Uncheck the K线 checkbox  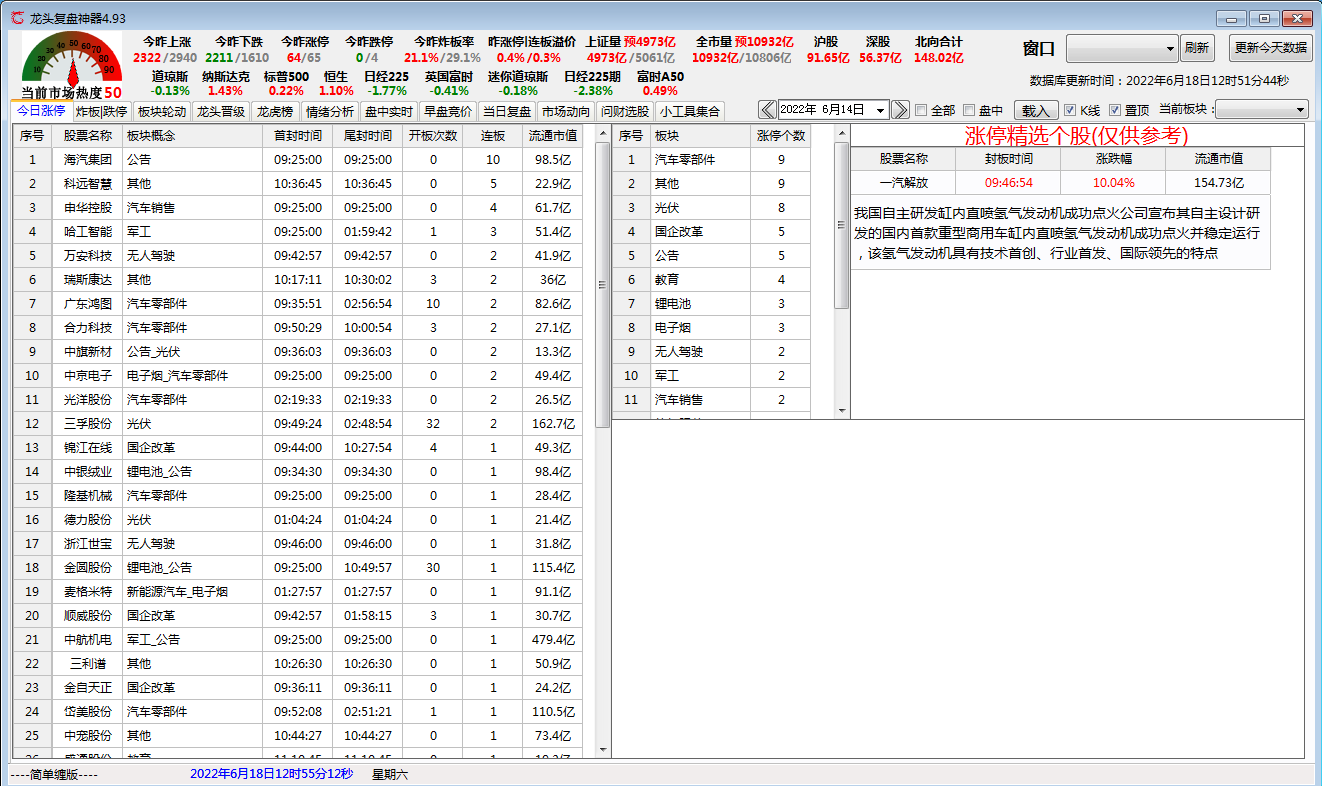click(1070, 110)
